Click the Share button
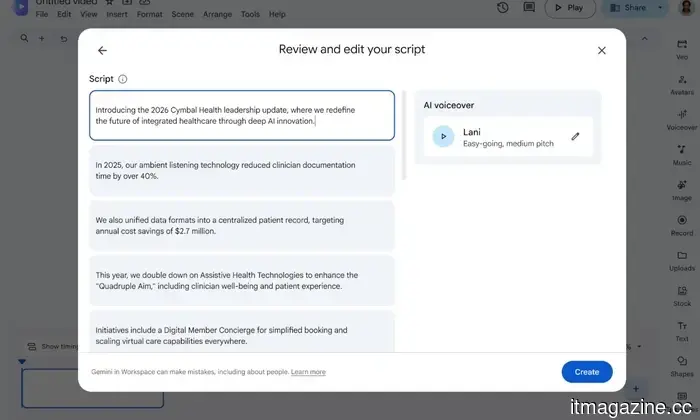The image size is (700, 420). [x=628, y=8]
